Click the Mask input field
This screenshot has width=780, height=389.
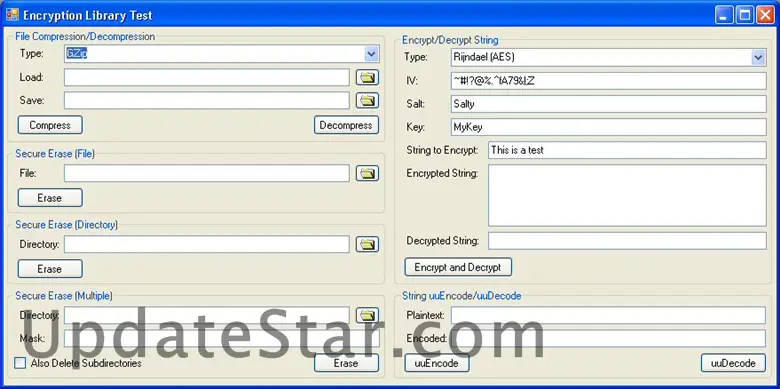tap(221, 339)
